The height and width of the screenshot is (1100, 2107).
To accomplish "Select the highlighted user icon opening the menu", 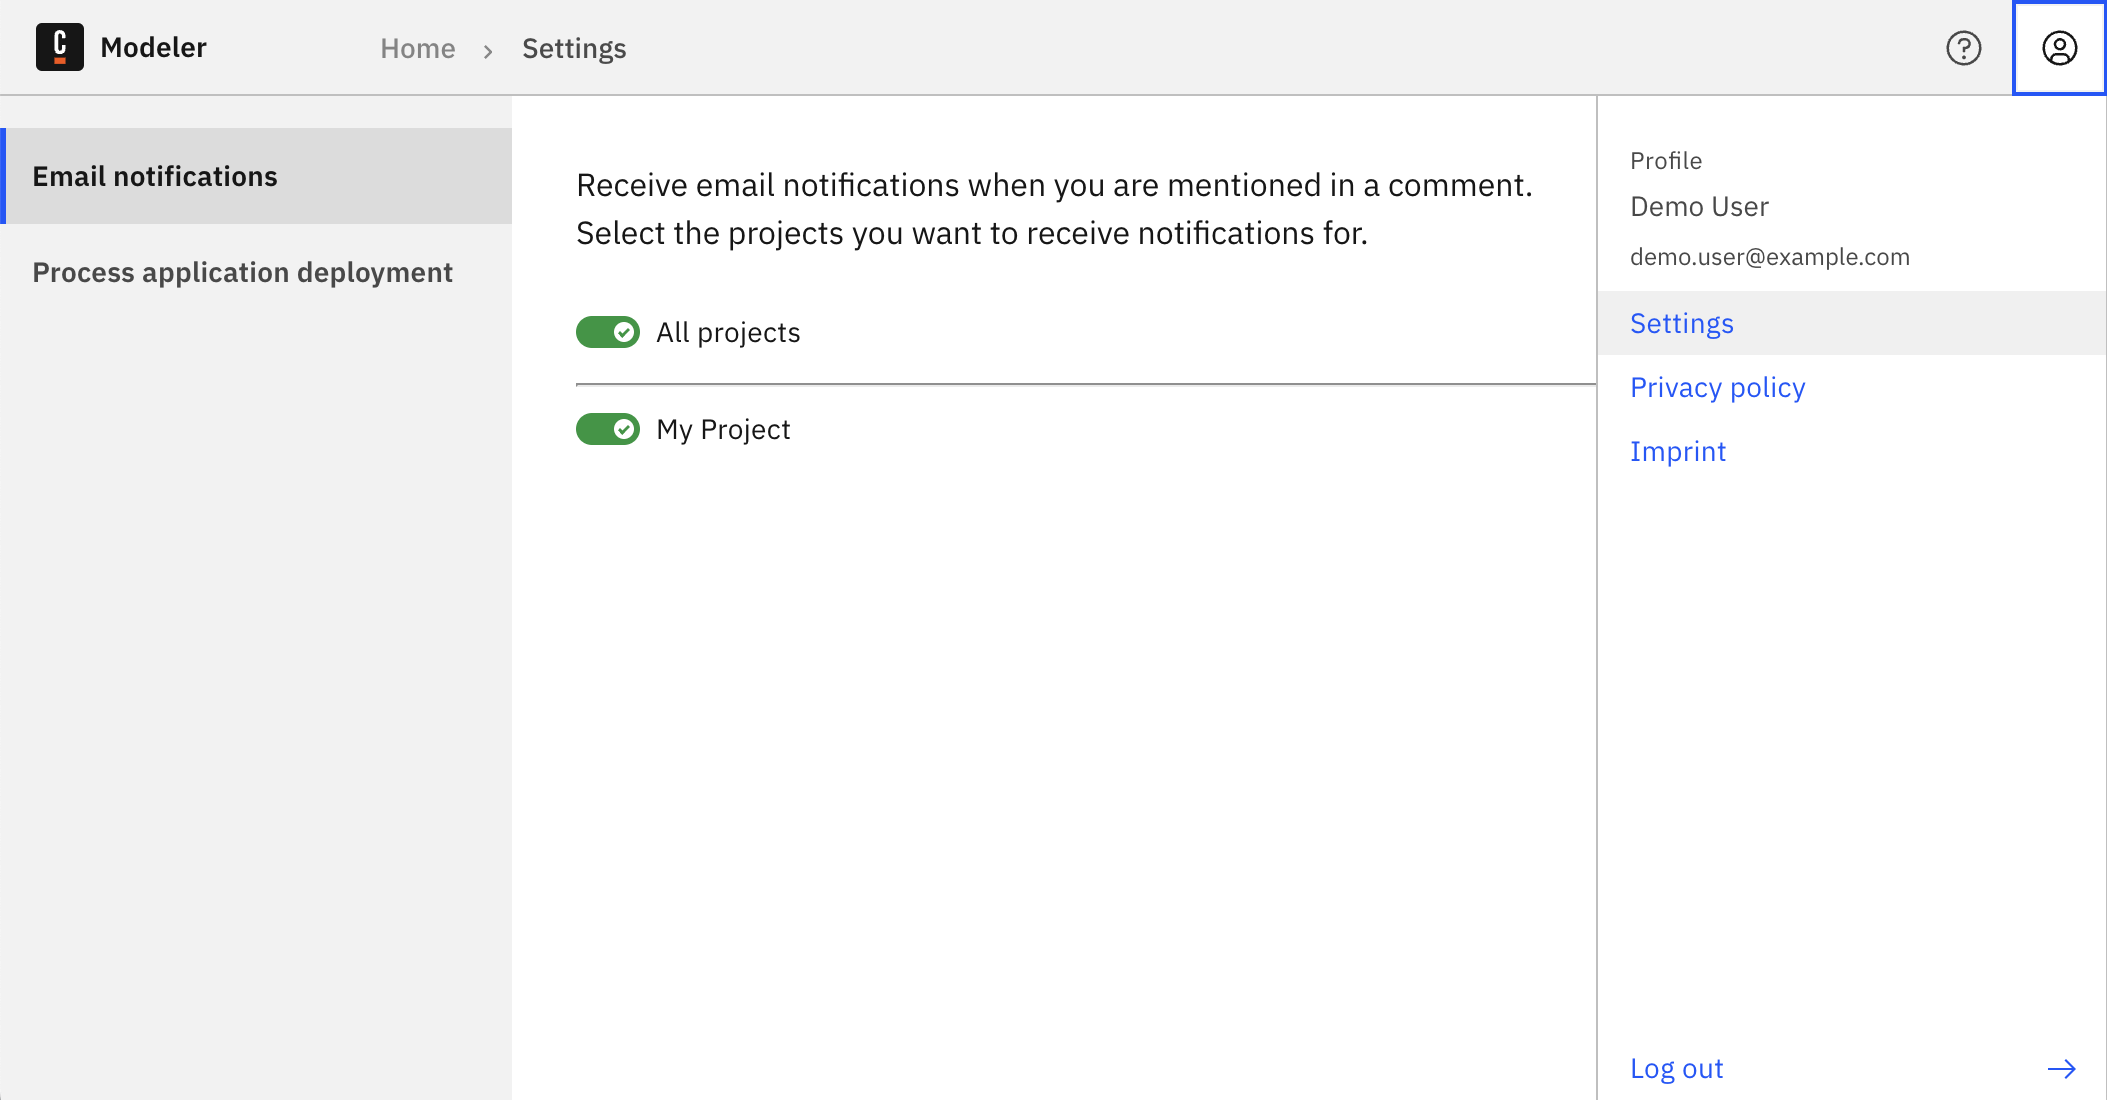I will (x=2059, y=47).
